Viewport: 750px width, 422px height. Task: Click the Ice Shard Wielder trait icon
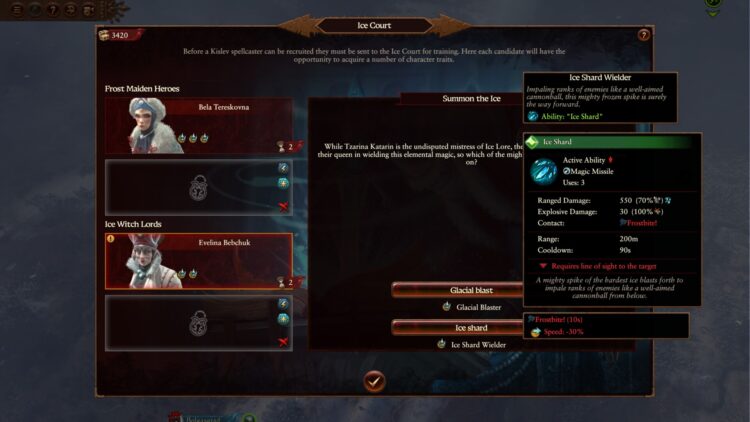click(441, 344)
